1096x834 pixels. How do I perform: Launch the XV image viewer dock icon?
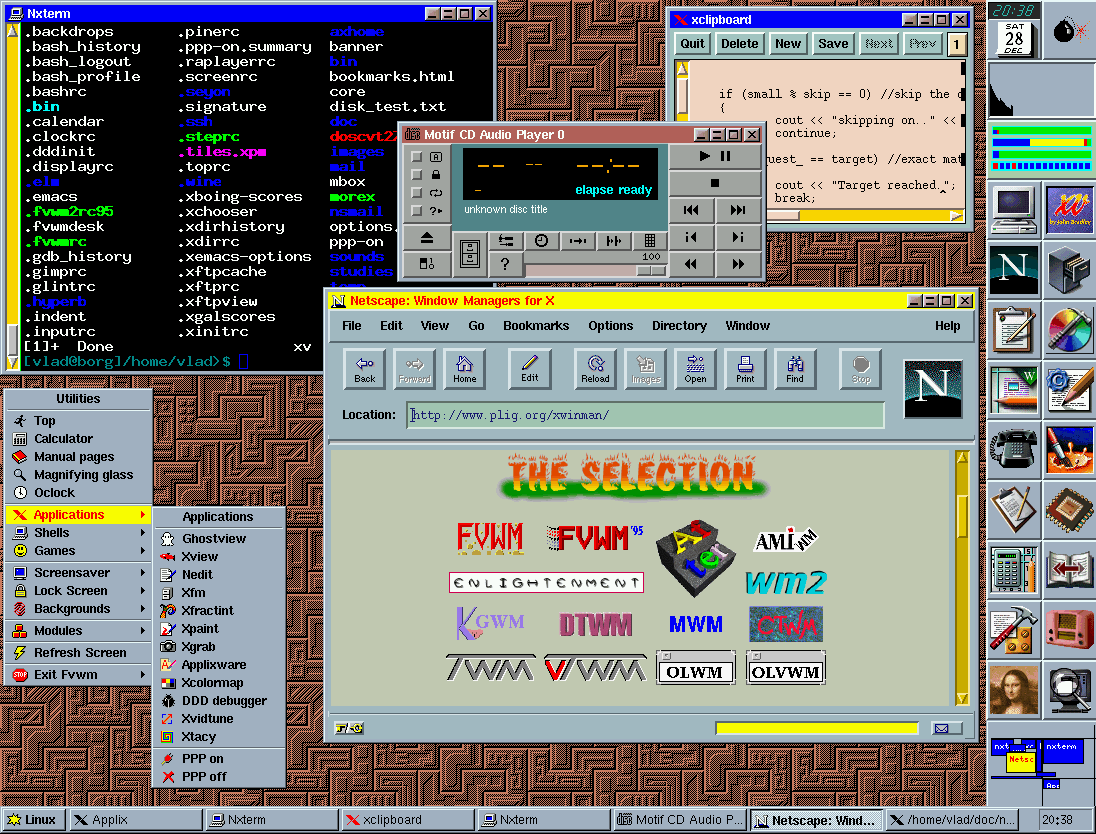[x=1069, y=209]
